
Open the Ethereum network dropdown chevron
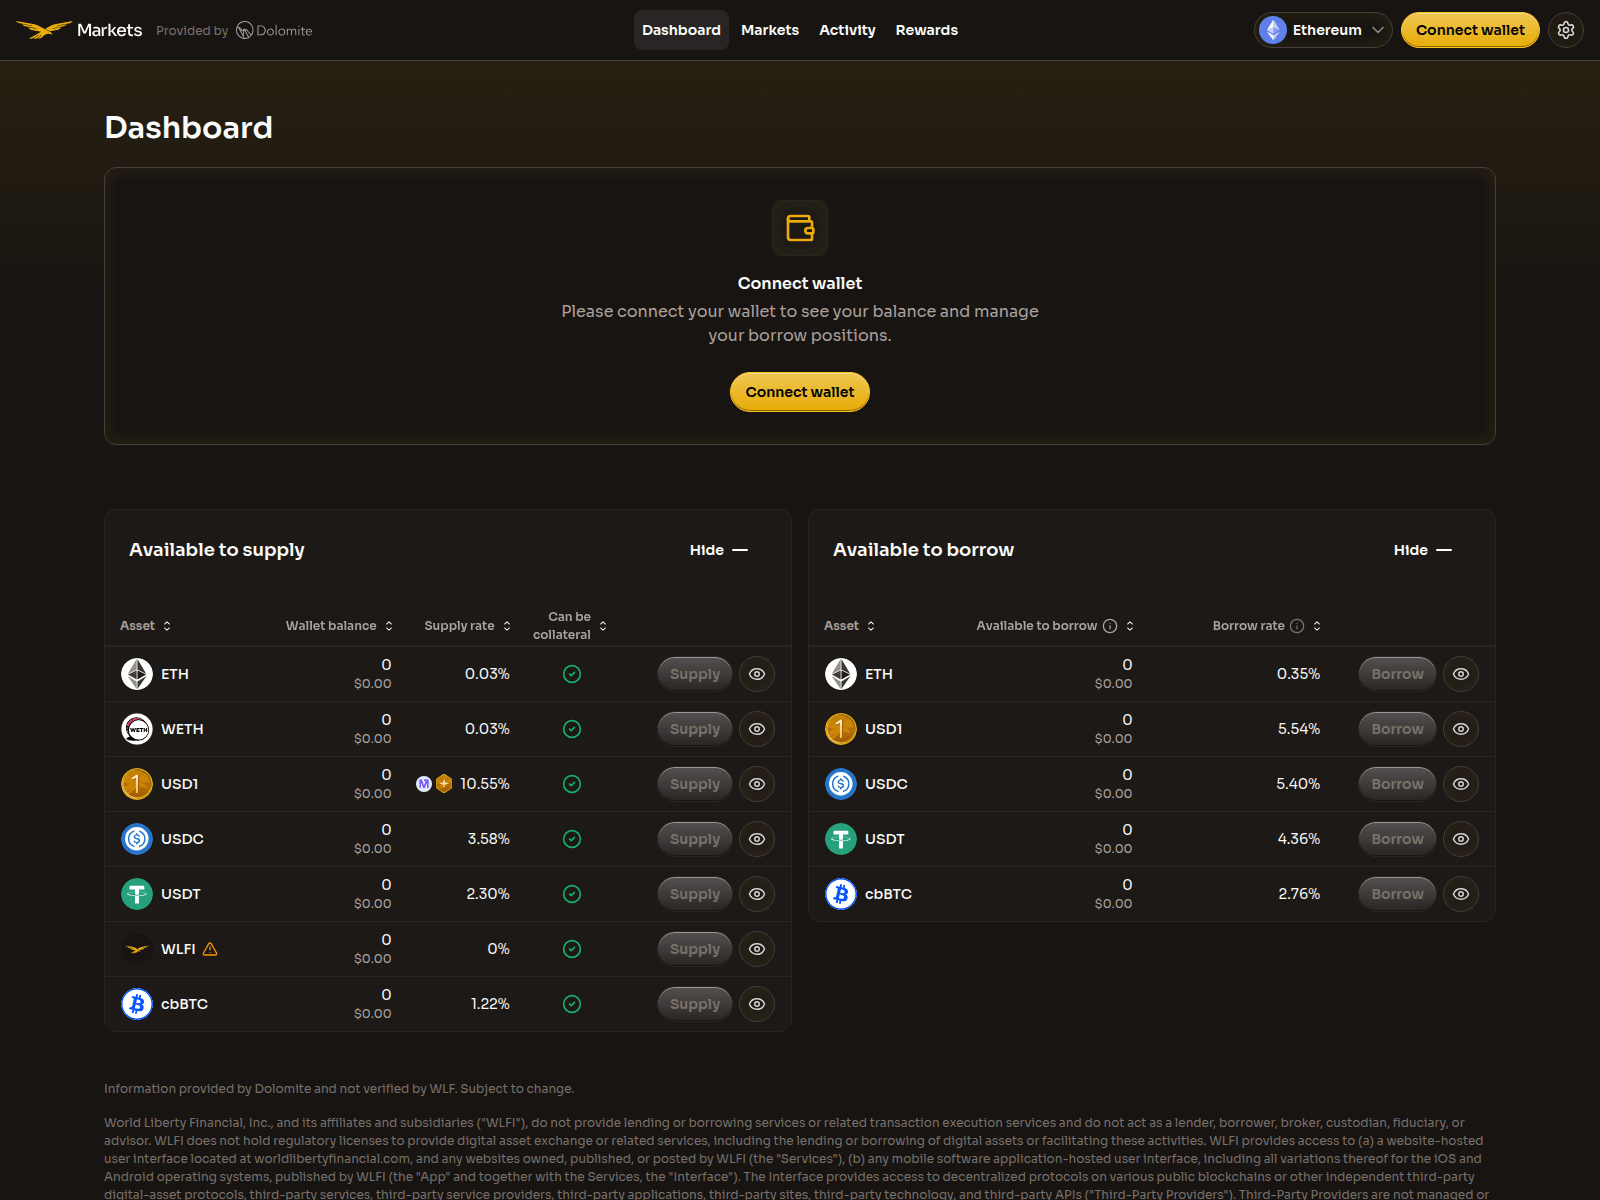[x=1378, y=30]
